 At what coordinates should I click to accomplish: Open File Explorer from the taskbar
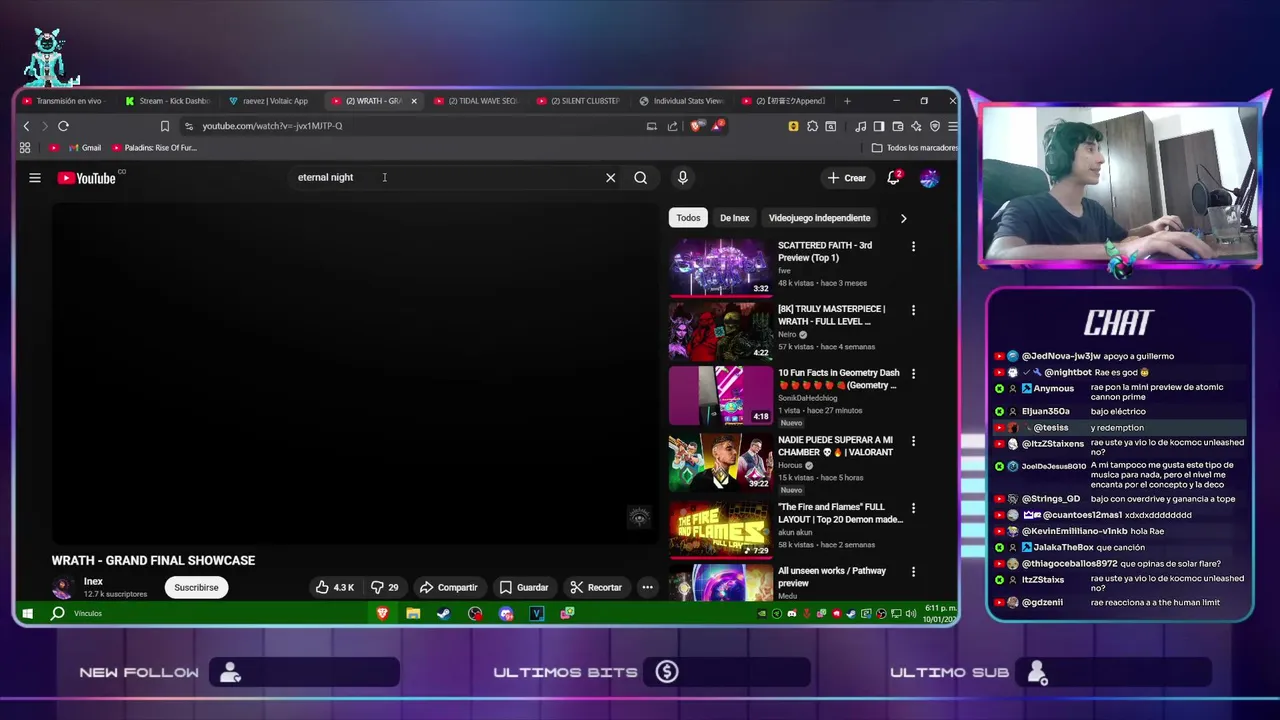413,613
